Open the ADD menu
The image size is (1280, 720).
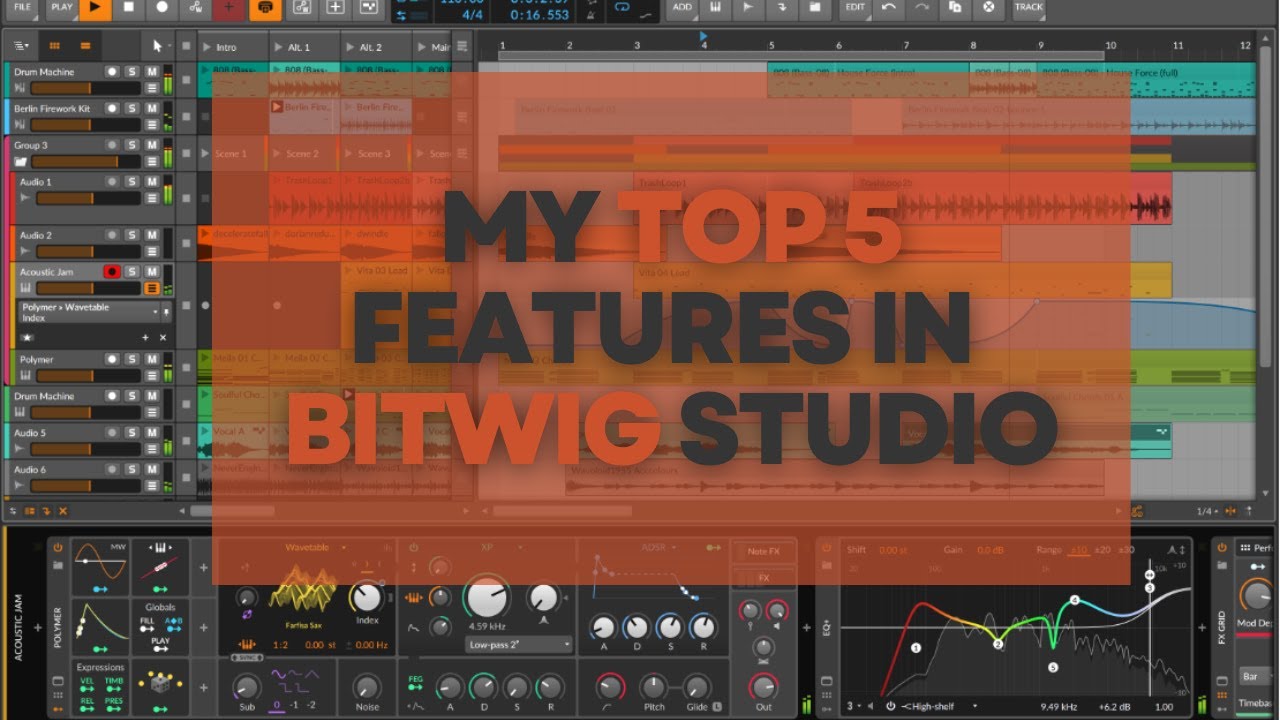tap(682, 7)
